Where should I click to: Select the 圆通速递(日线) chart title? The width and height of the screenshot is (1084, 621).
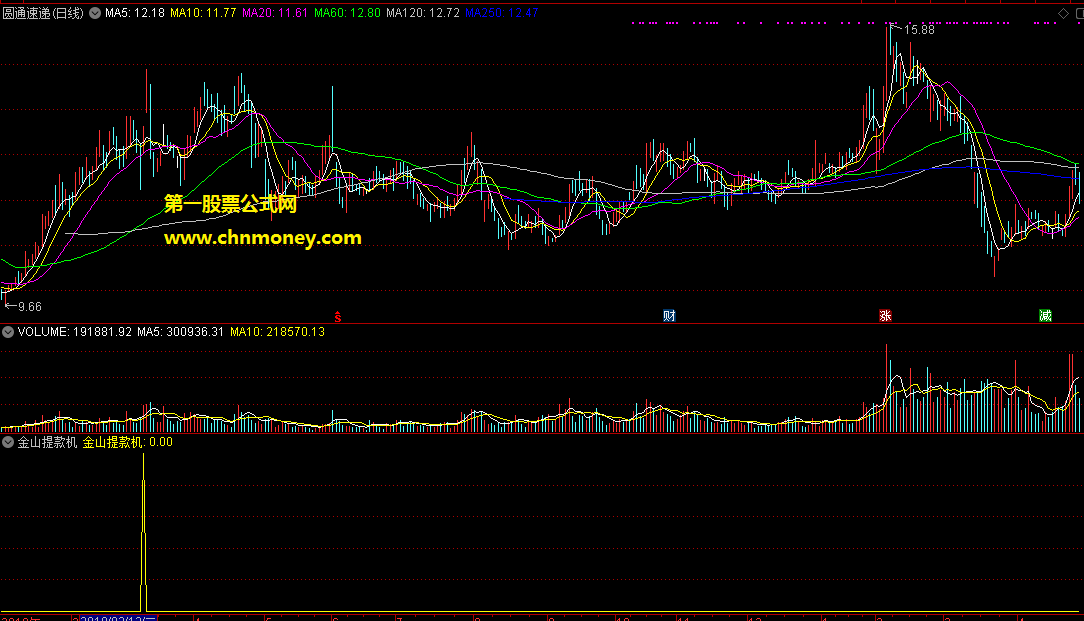(43, 13)
